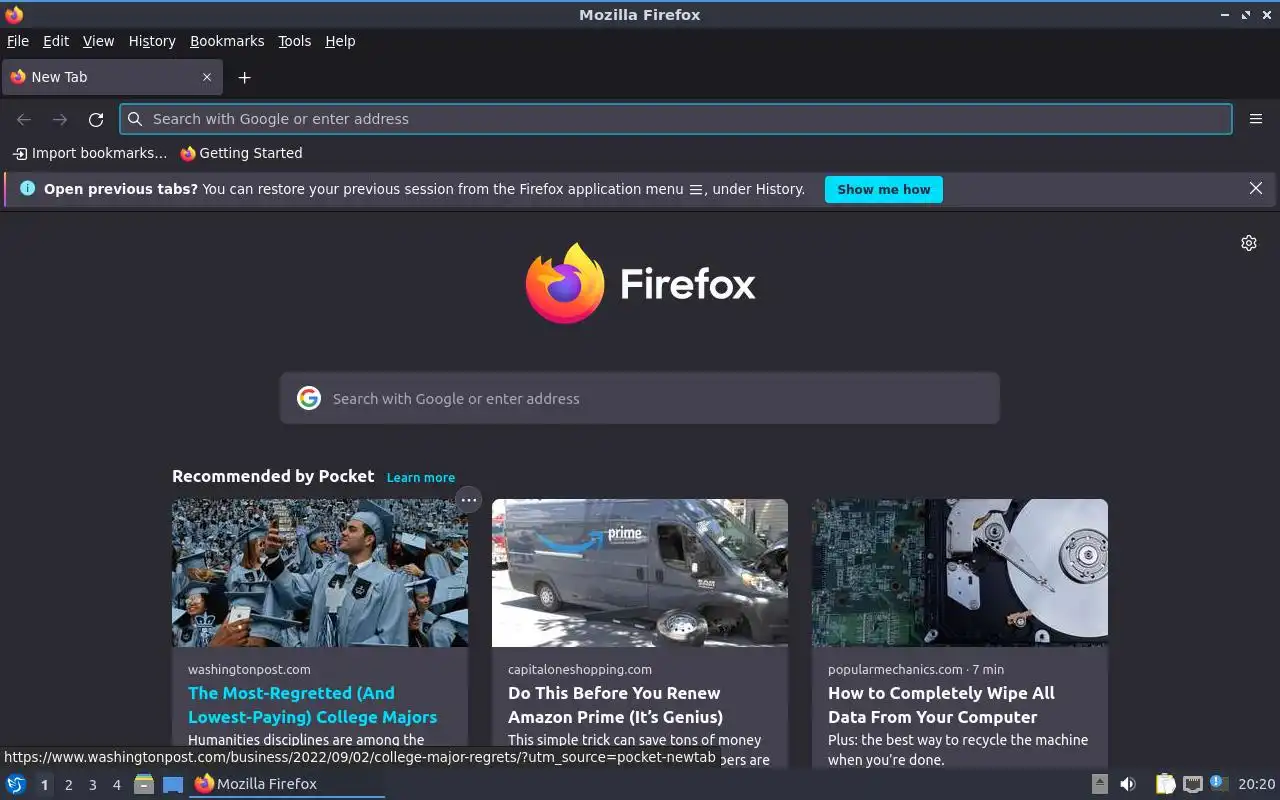Click the 20:20 taskbar clock
The width and height of the screenshot is (1280, 800).
point(1257,784)
